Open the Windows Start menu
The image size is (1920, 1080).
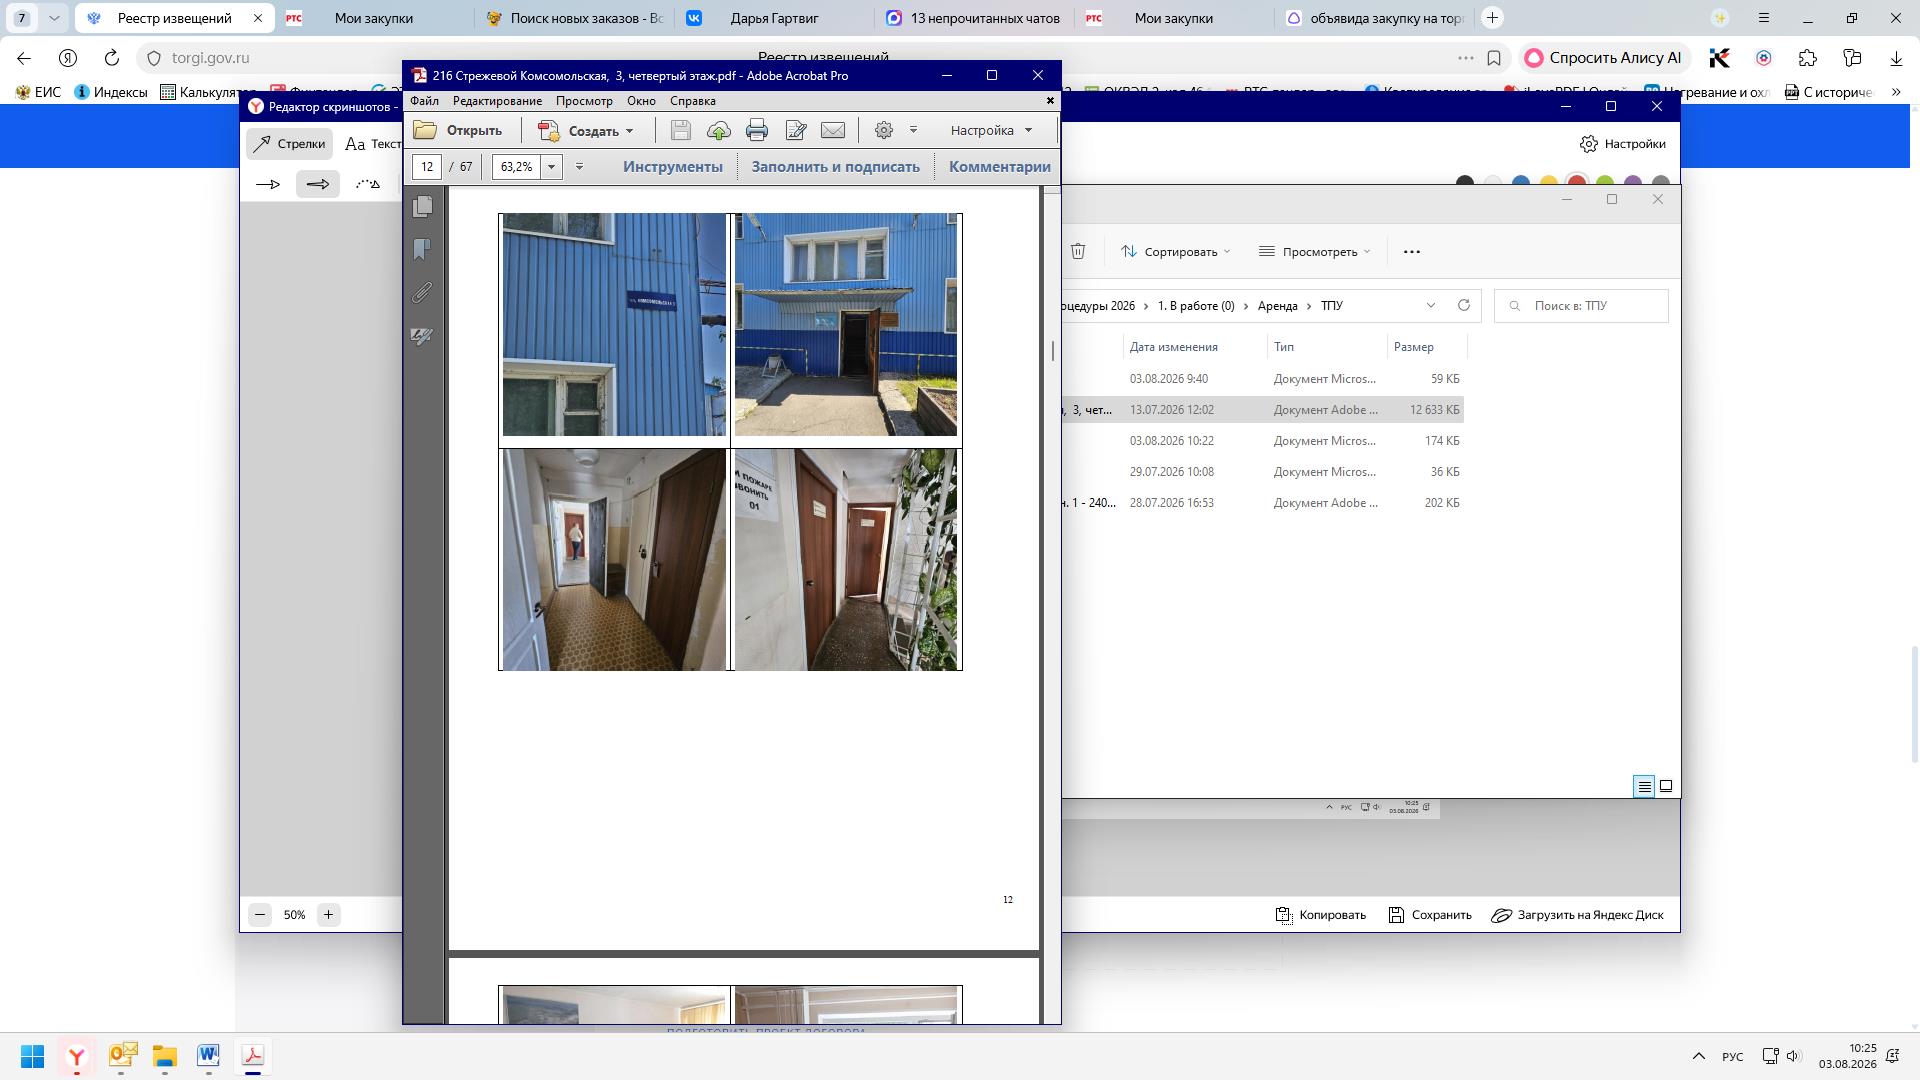pyautogui.click(x=32, y=1056)
